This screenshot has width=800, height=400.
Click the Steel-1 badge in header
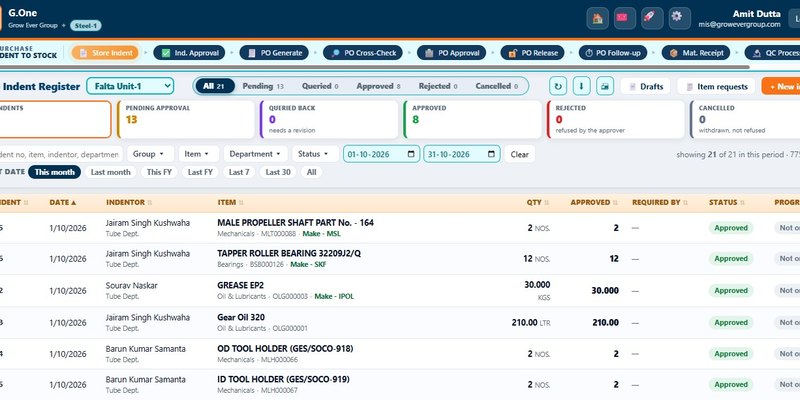point(86,26)
